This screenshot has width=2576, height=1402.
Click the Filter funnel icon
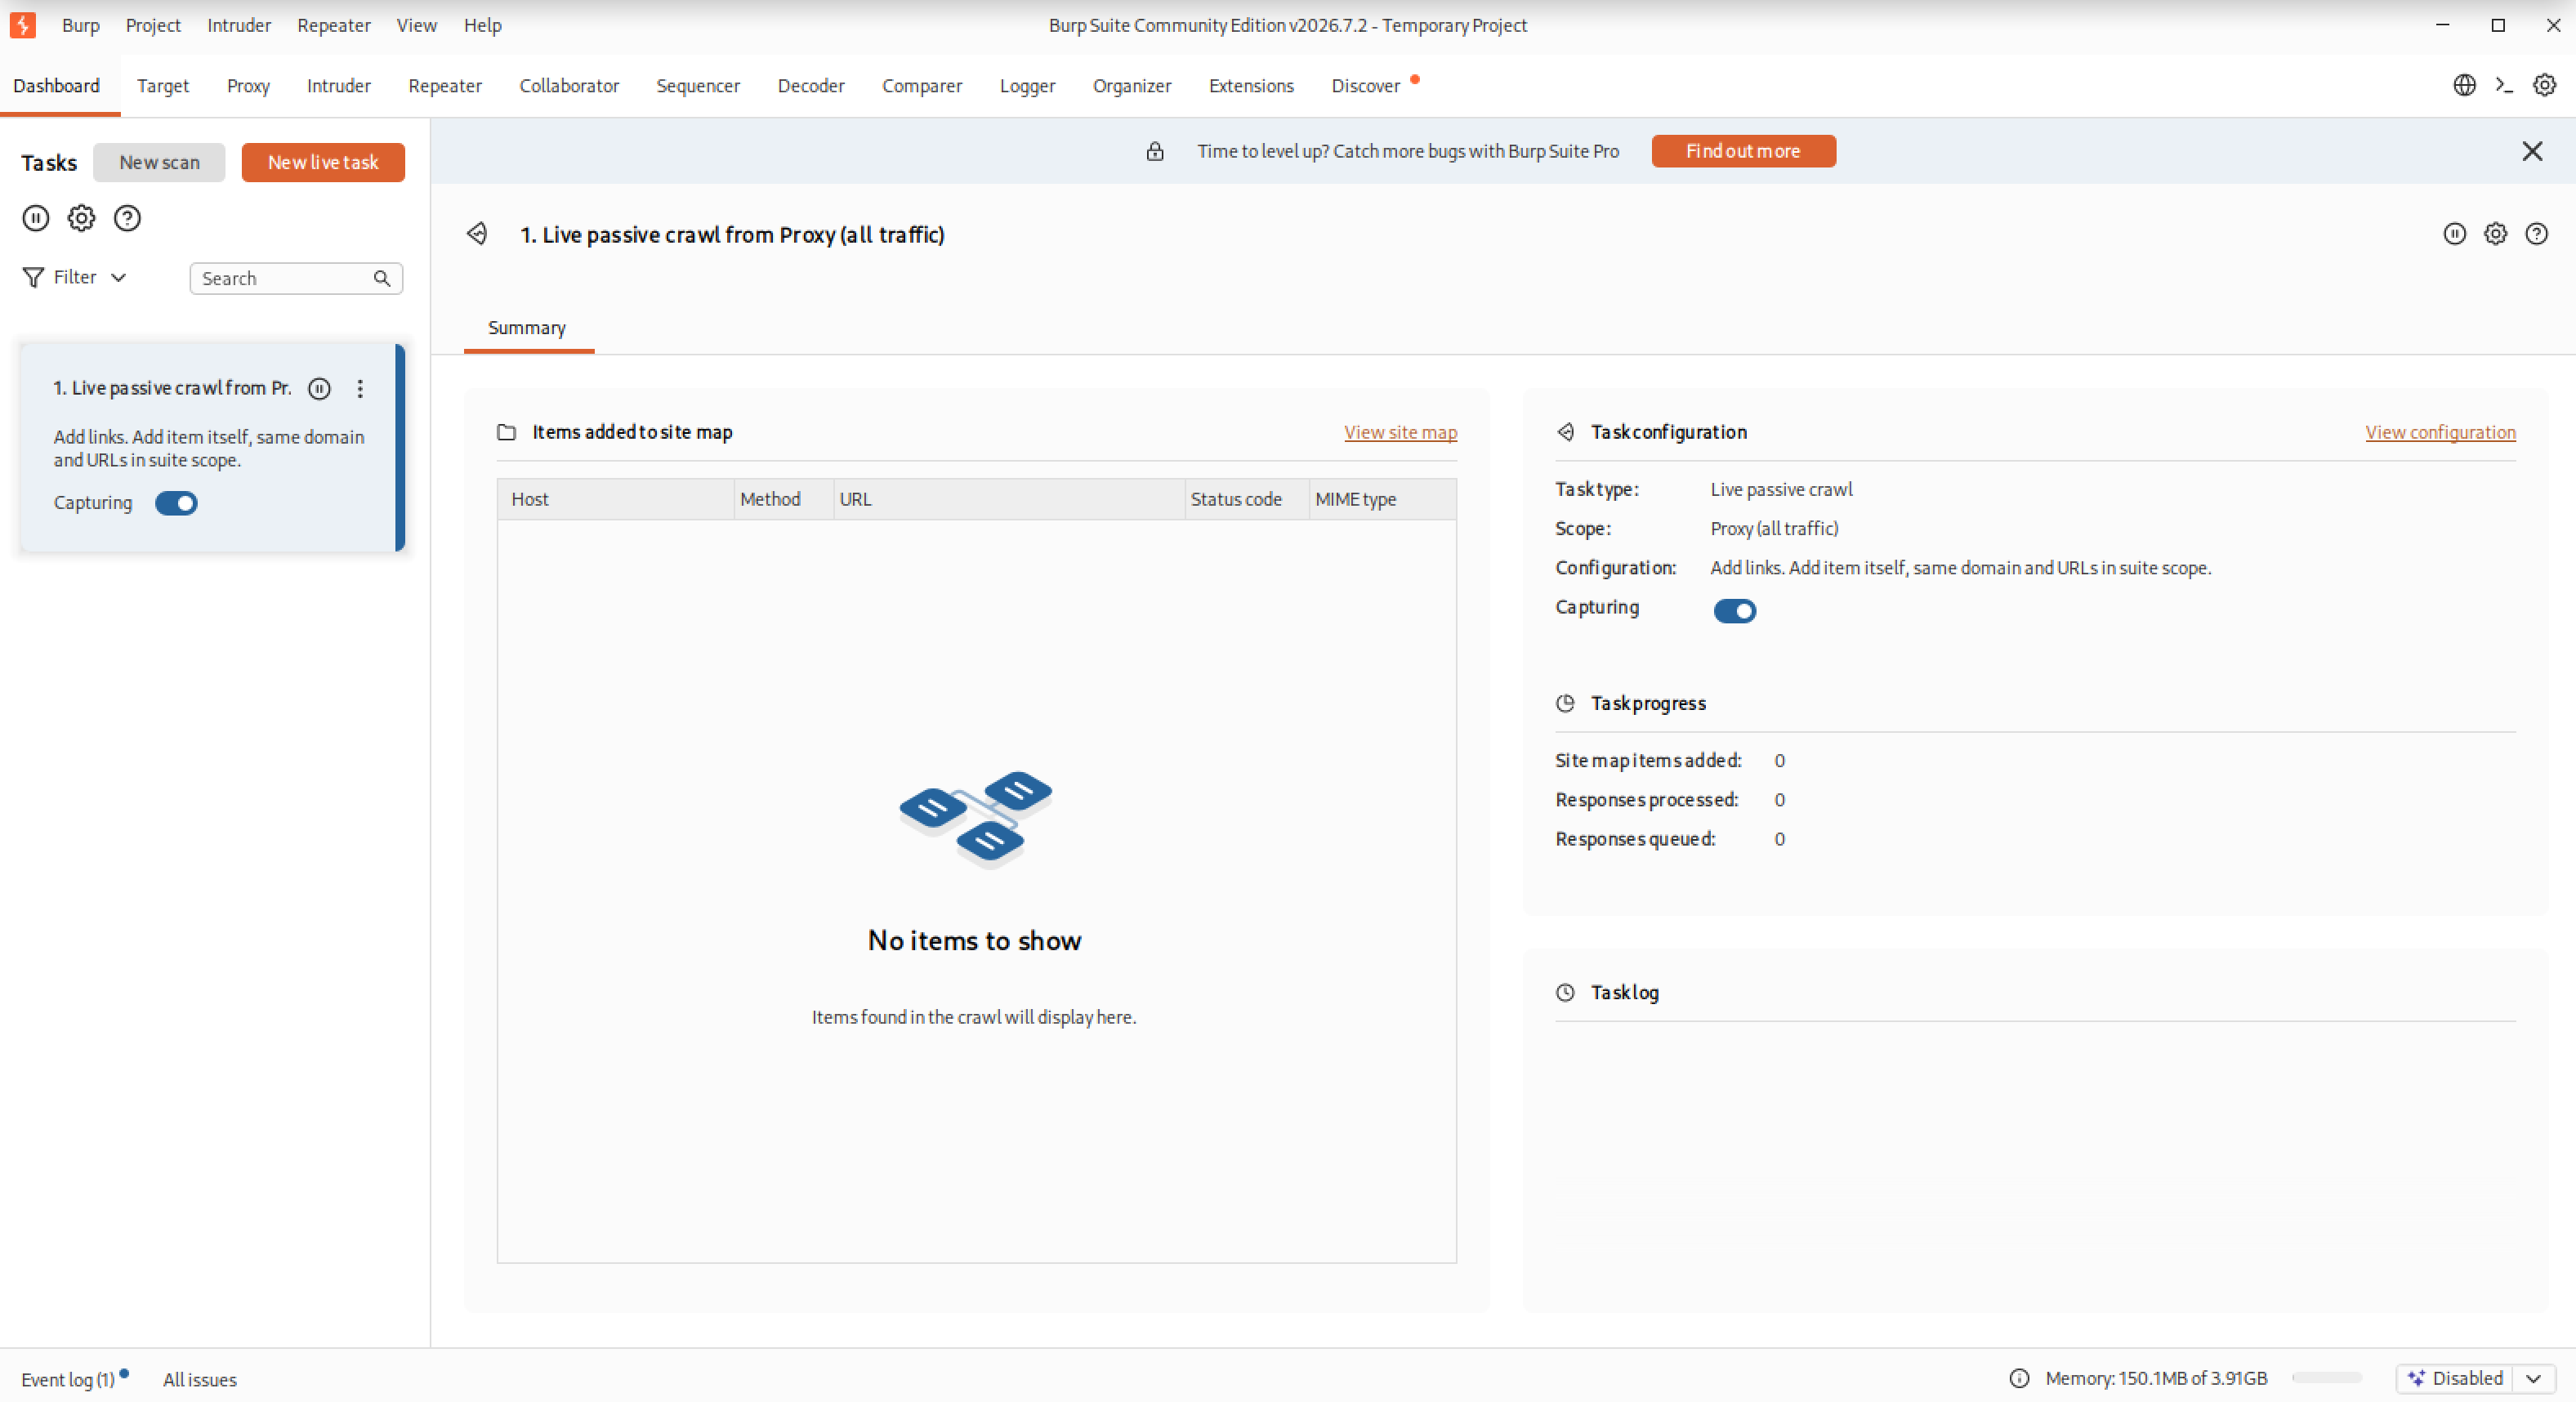(33, 277)
